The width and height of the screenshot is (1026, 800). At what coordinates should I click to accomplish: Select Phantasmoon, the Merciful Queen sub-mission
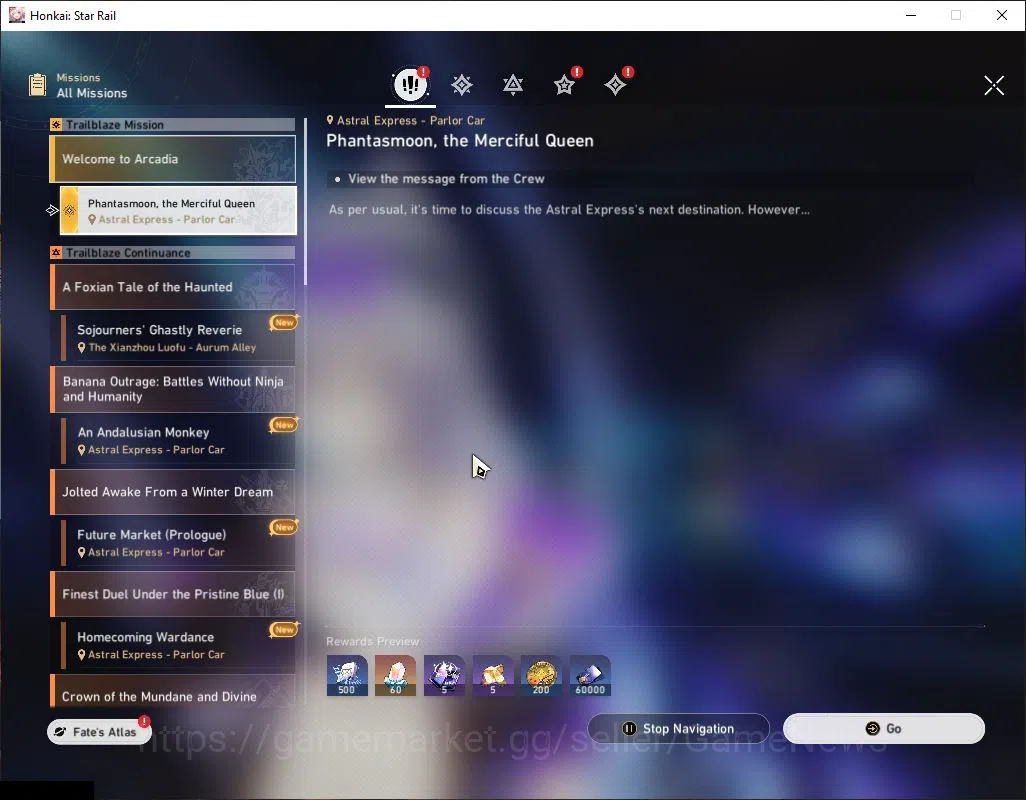(178, 211)
